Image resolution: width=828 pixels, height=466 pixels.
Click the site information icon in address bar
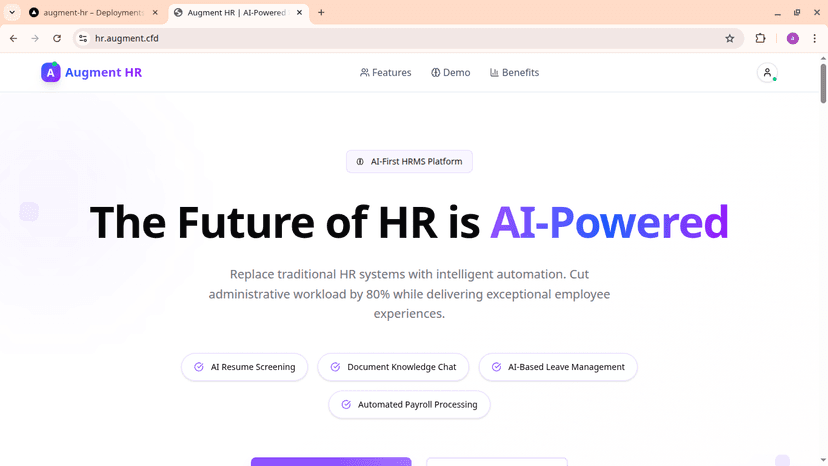(83, 38)
